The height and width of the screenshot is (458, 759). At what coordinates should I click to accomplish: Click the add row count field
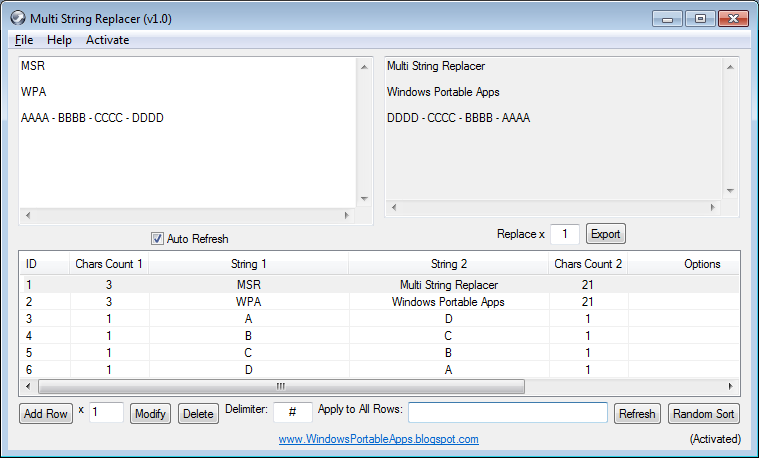point(106,413)
